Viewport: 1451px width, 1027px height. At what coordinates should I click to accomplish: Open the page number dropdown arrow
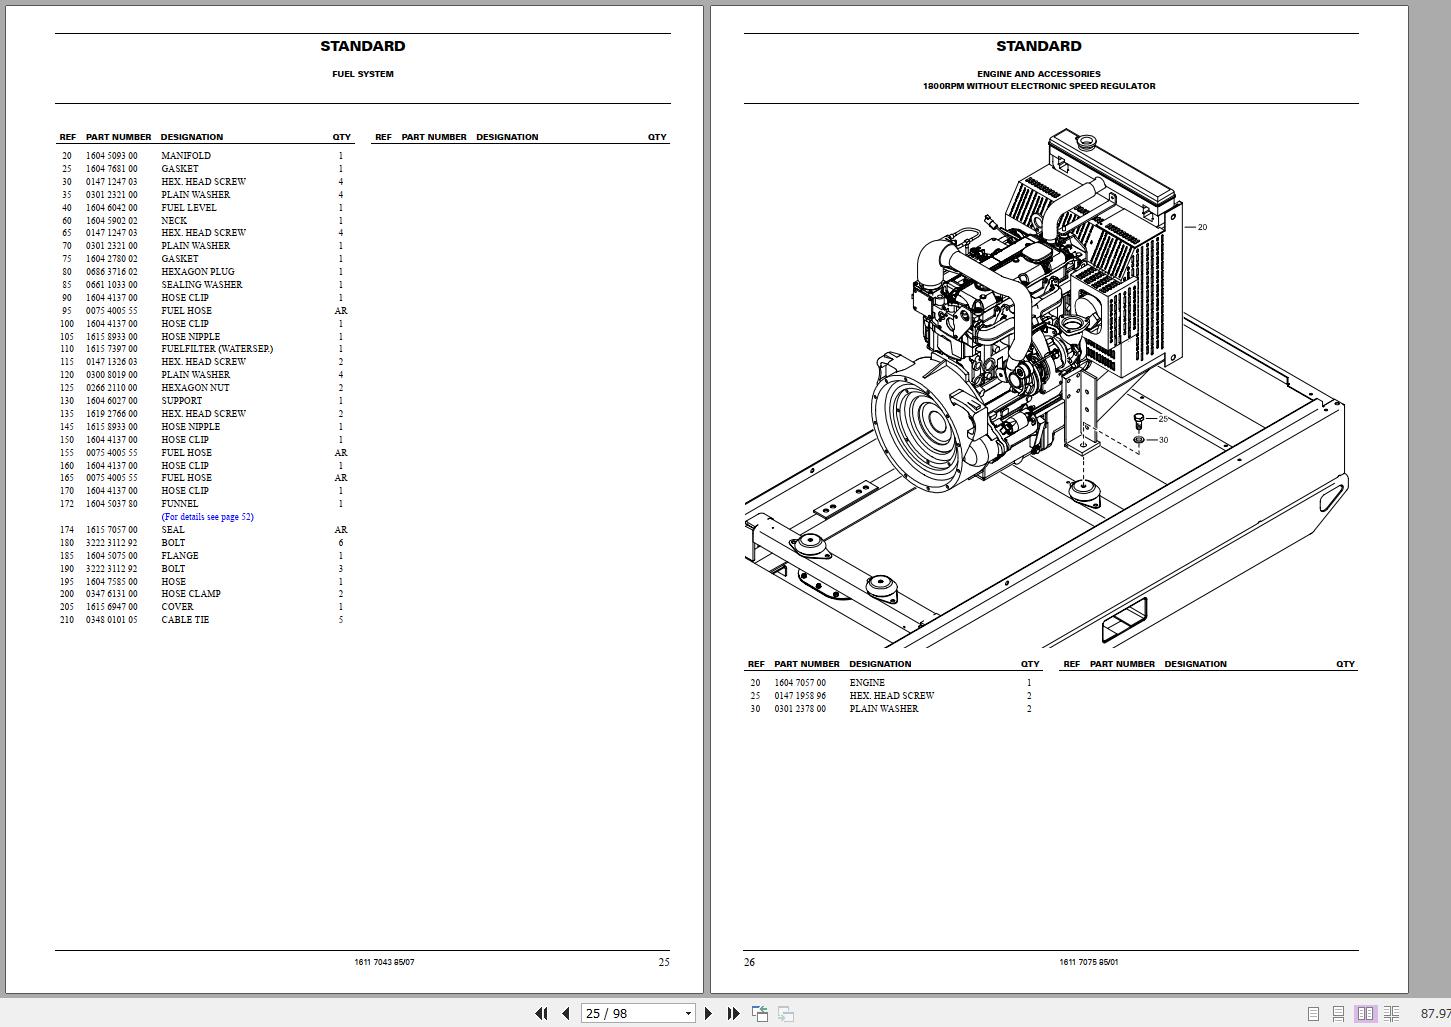pyautogui.click(x=688, y=1013)
